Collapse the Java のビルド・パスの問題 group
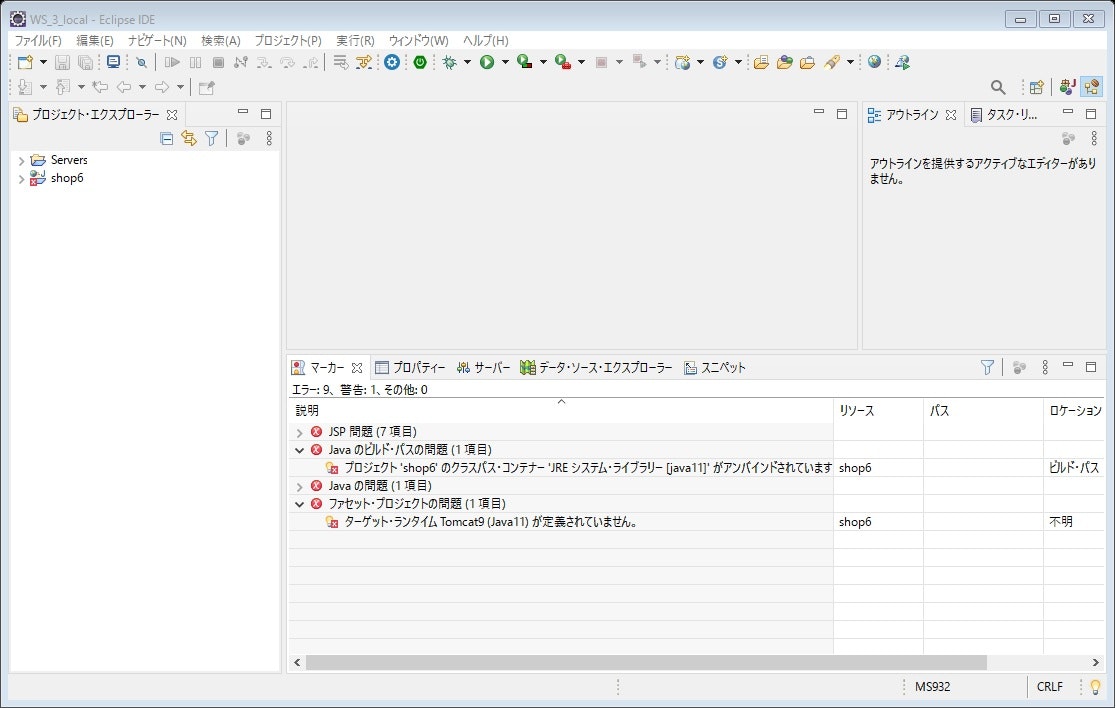Screen dimensions: 1116x708 click(300, 450)
